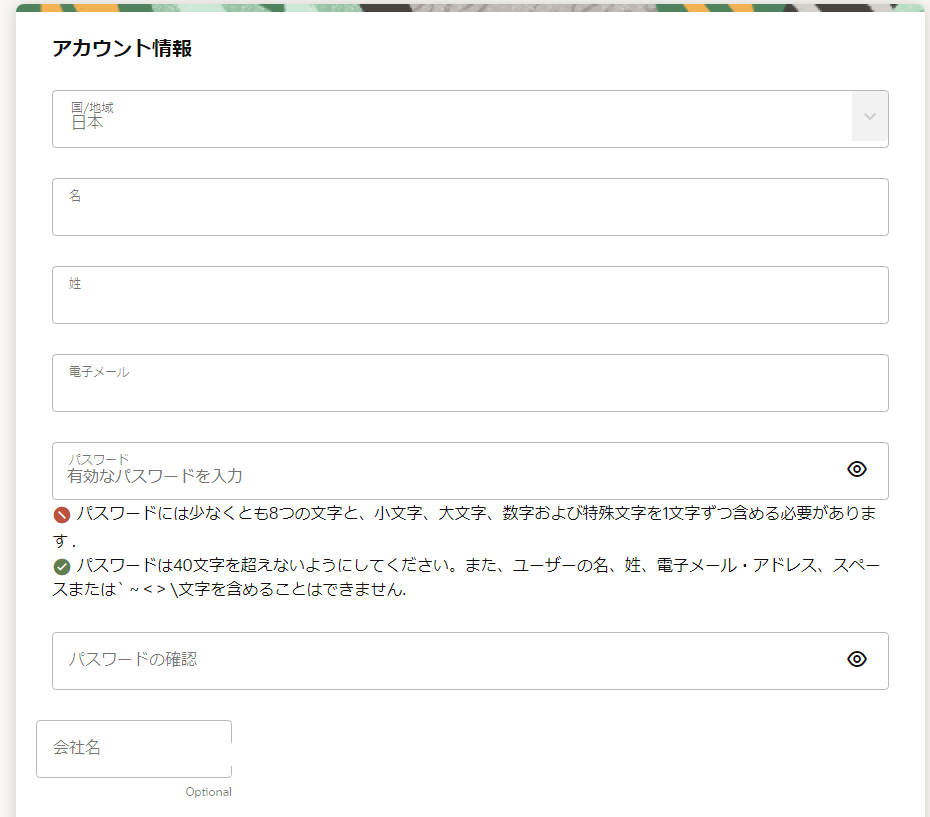Click the Optional label under 会社名
Image resolution: width=930 pixels, height=817 pixels.
(x=208, y=792)
